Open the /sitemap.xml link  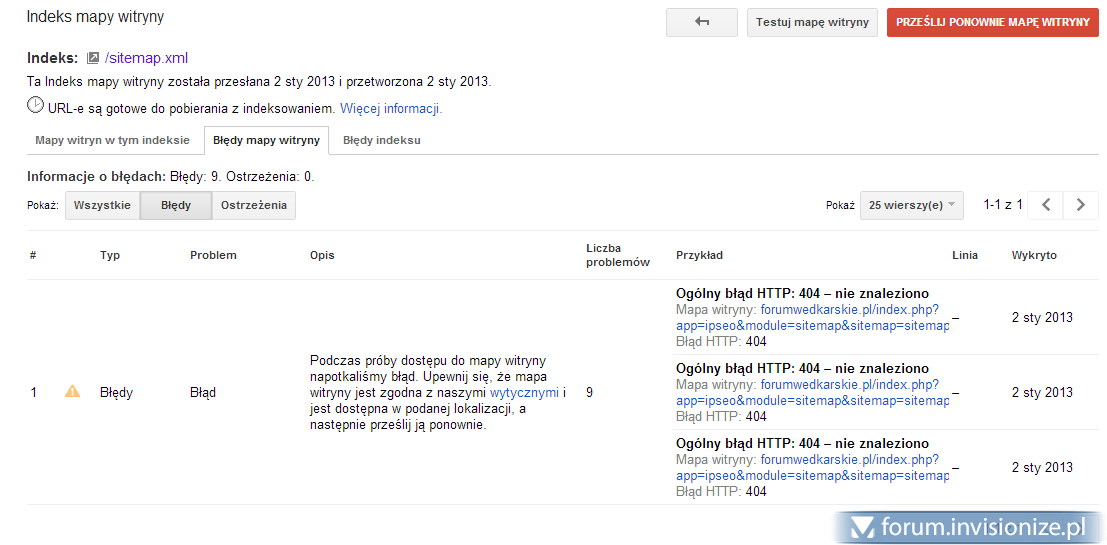pyautogui.click(x=146, y=58)
